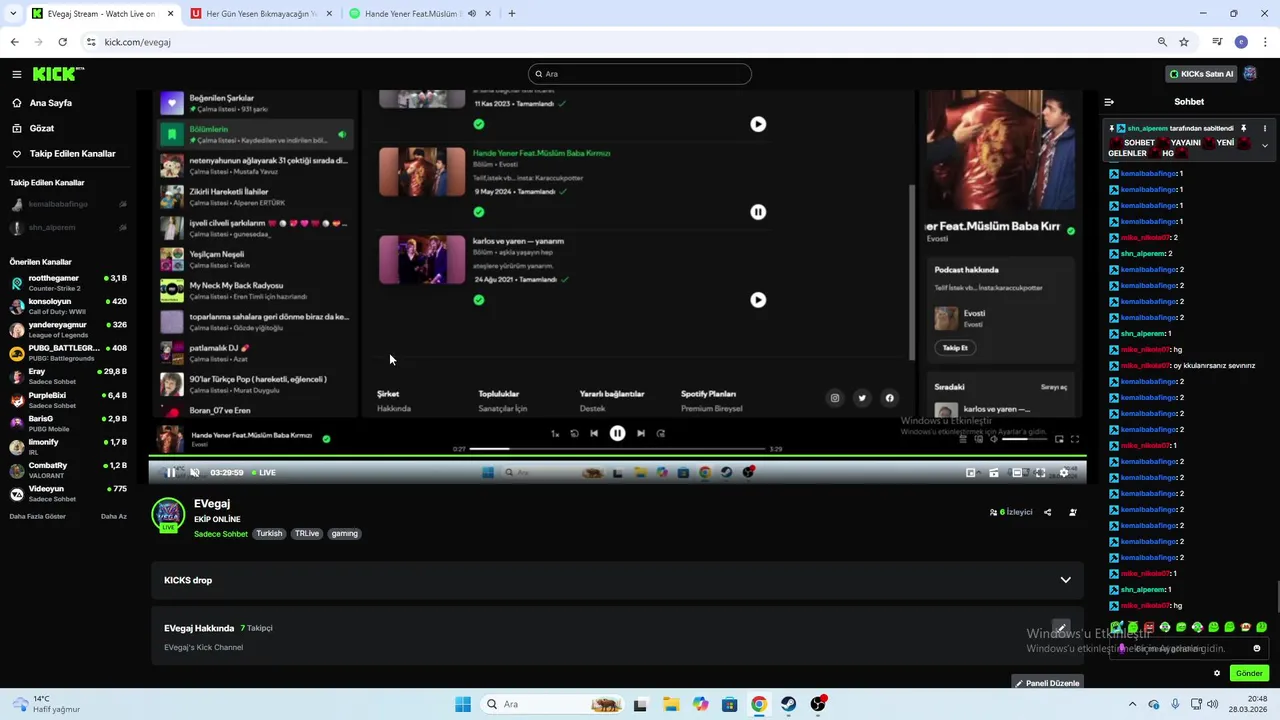Screen dimensions: 1280x720
Task: Select the gaming tag
Action: (x=345, y=534)
